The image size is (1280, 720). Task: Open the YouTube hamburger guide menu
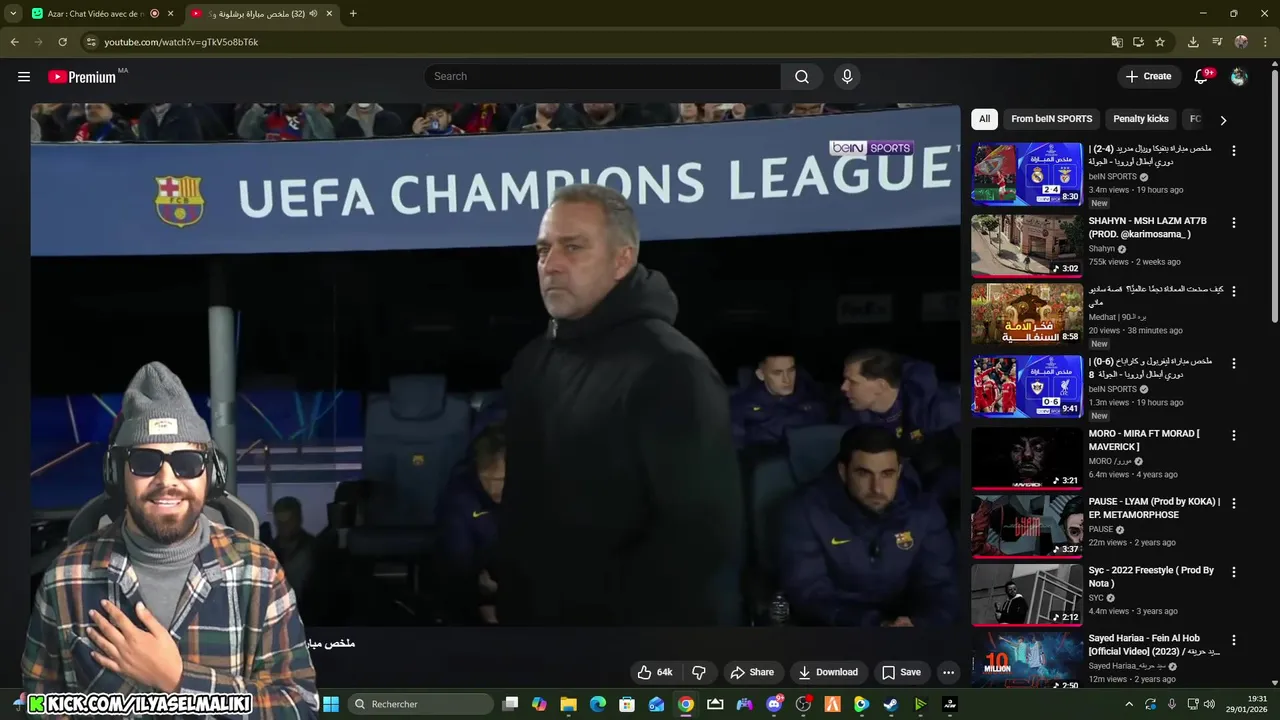24,77
